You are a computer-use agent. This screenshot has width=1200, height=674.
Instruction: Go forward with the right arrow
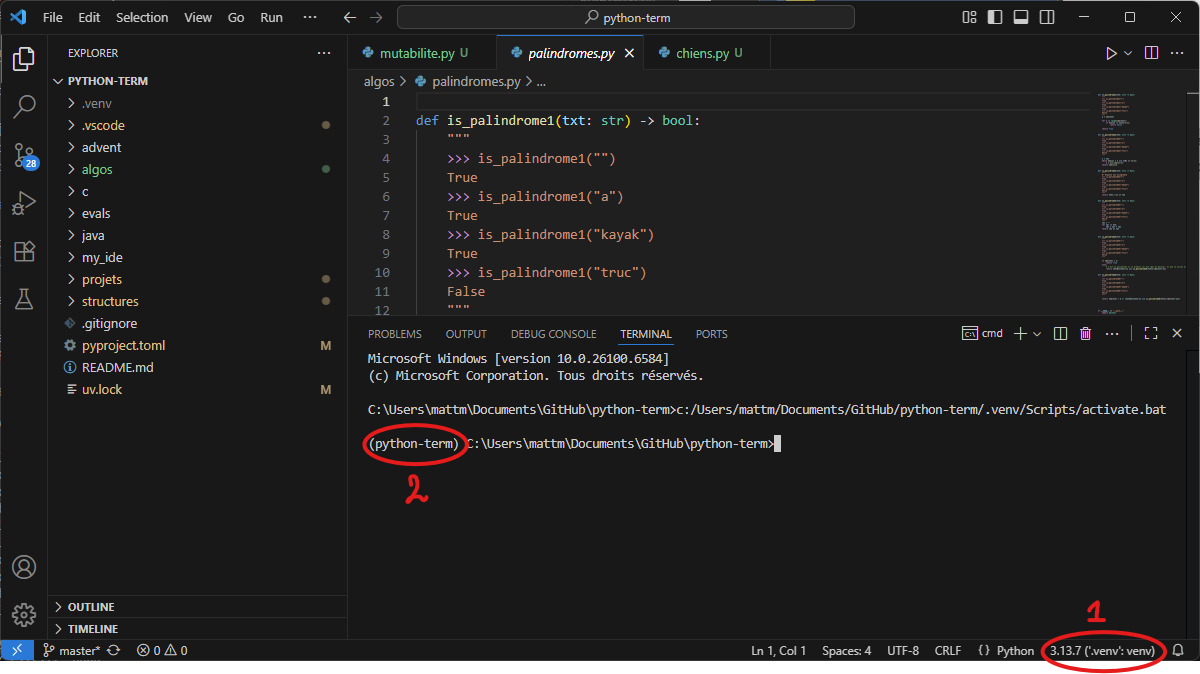click(377, 17)
